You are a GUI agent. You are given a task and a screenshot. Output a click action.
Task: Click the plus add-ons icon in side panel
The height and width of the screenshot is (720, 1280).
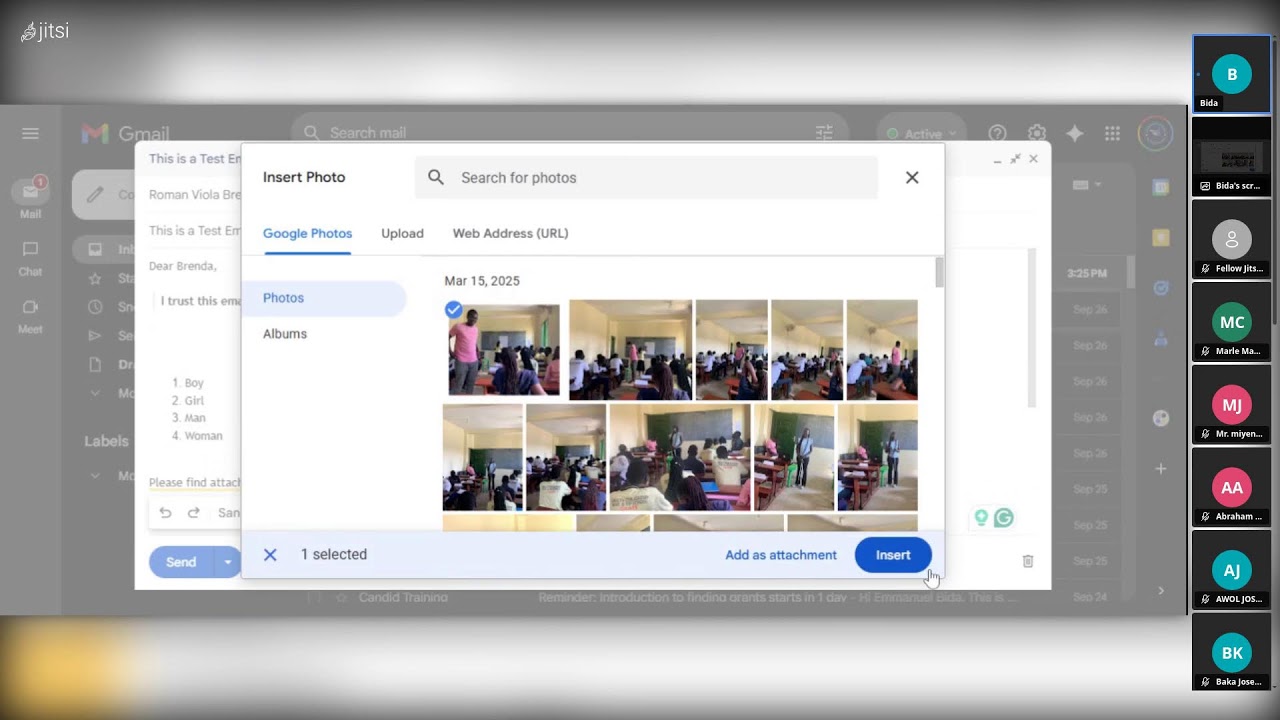pyautogui.click(x=1160, y=468)
